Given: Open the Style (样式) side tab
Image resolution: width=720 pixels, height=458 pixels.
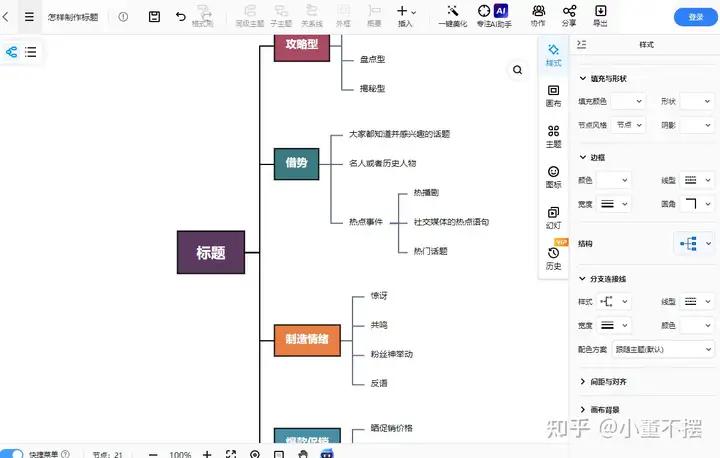Looking at the screenshot, I should [x=553, y=56].
